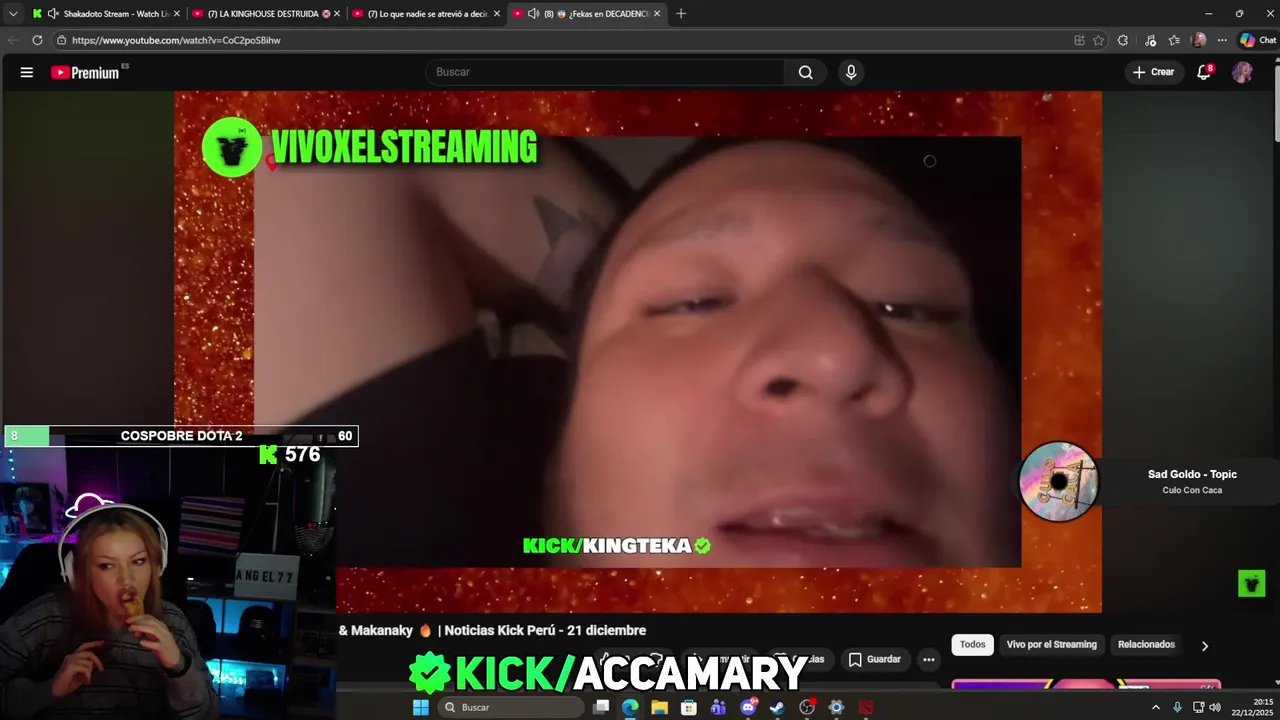The image size is (1280, 720).
Task: Close the LA KINGHOUSE DESTRUIDA tab
Action: click(336, 13)
